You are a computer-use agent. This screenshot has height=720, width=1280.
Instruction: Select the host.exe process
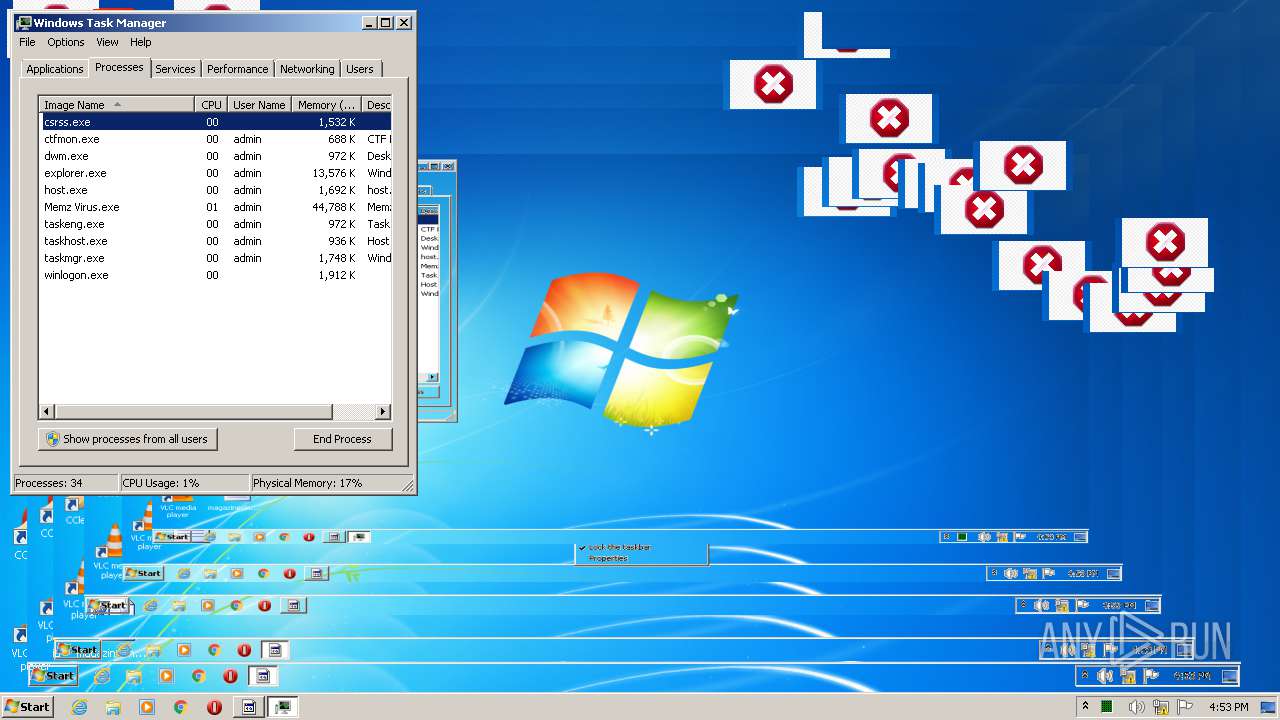click(x=215, y=190)
